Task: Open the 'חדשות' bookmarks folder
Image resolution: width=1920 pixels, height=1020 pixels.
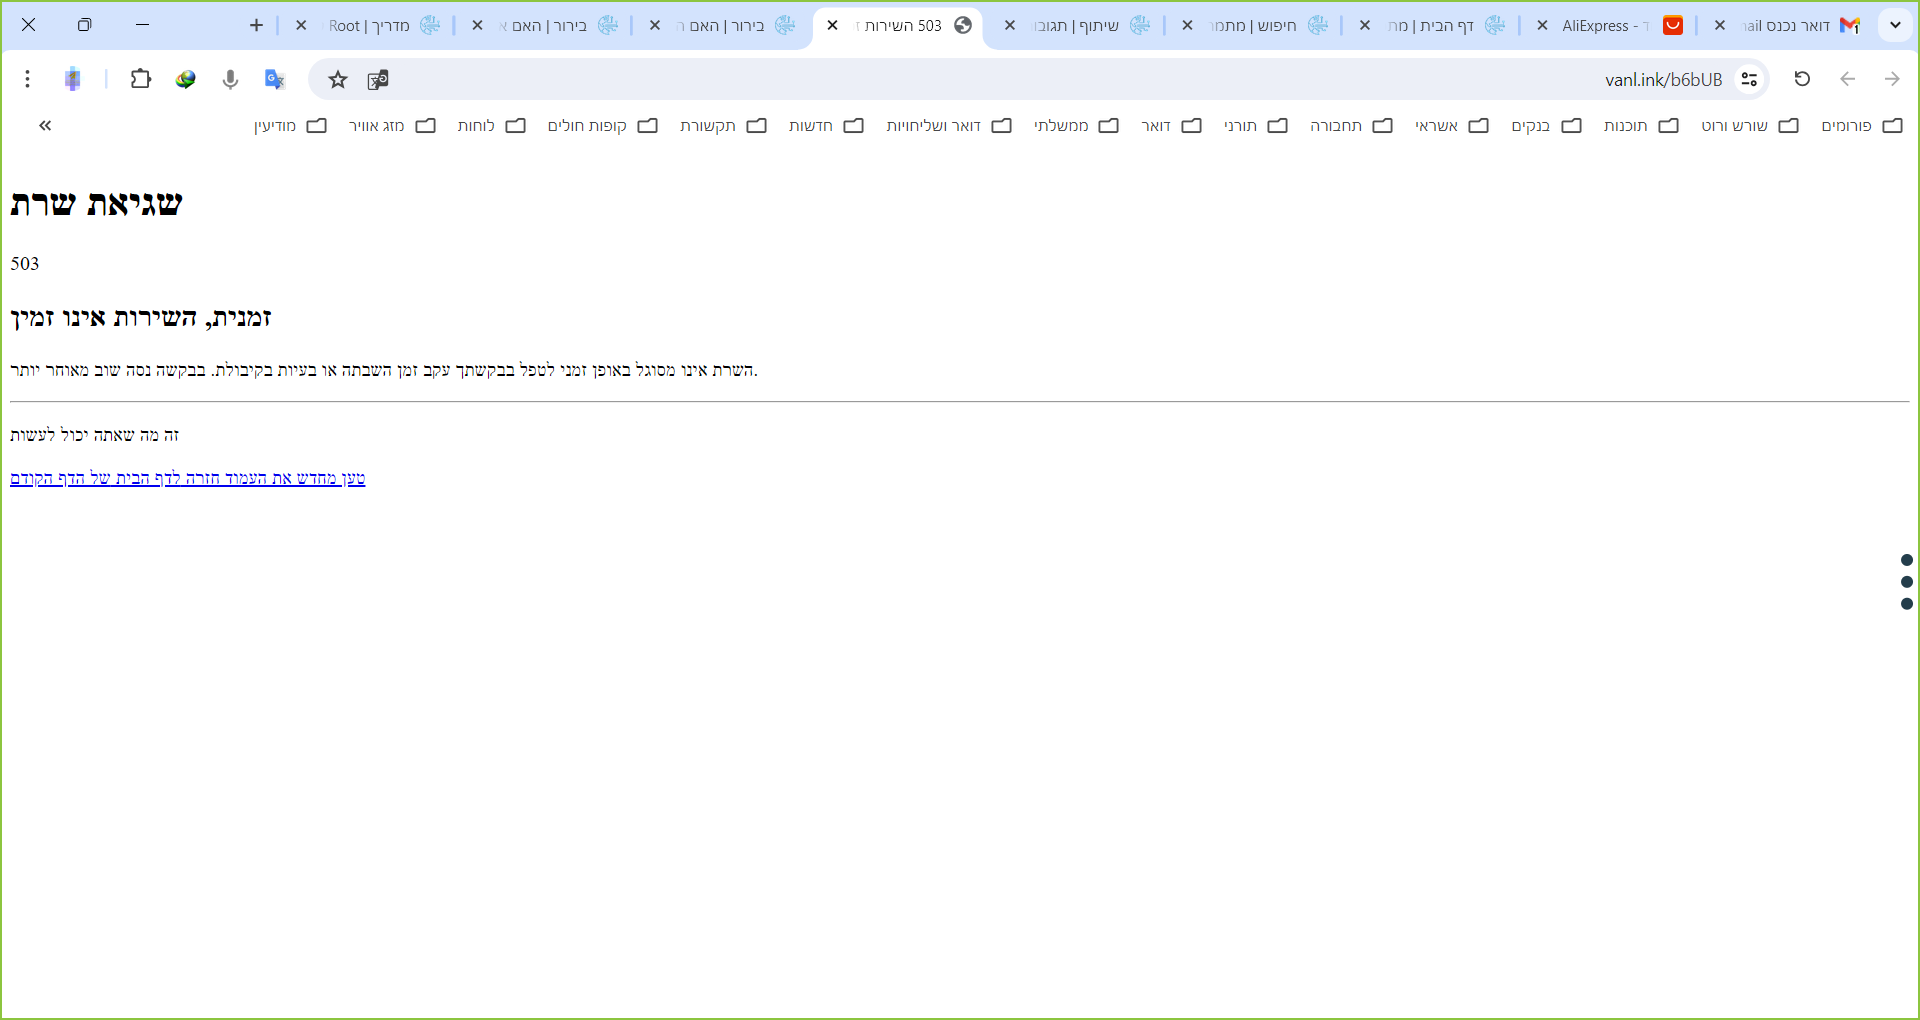Action: [826, 126]
